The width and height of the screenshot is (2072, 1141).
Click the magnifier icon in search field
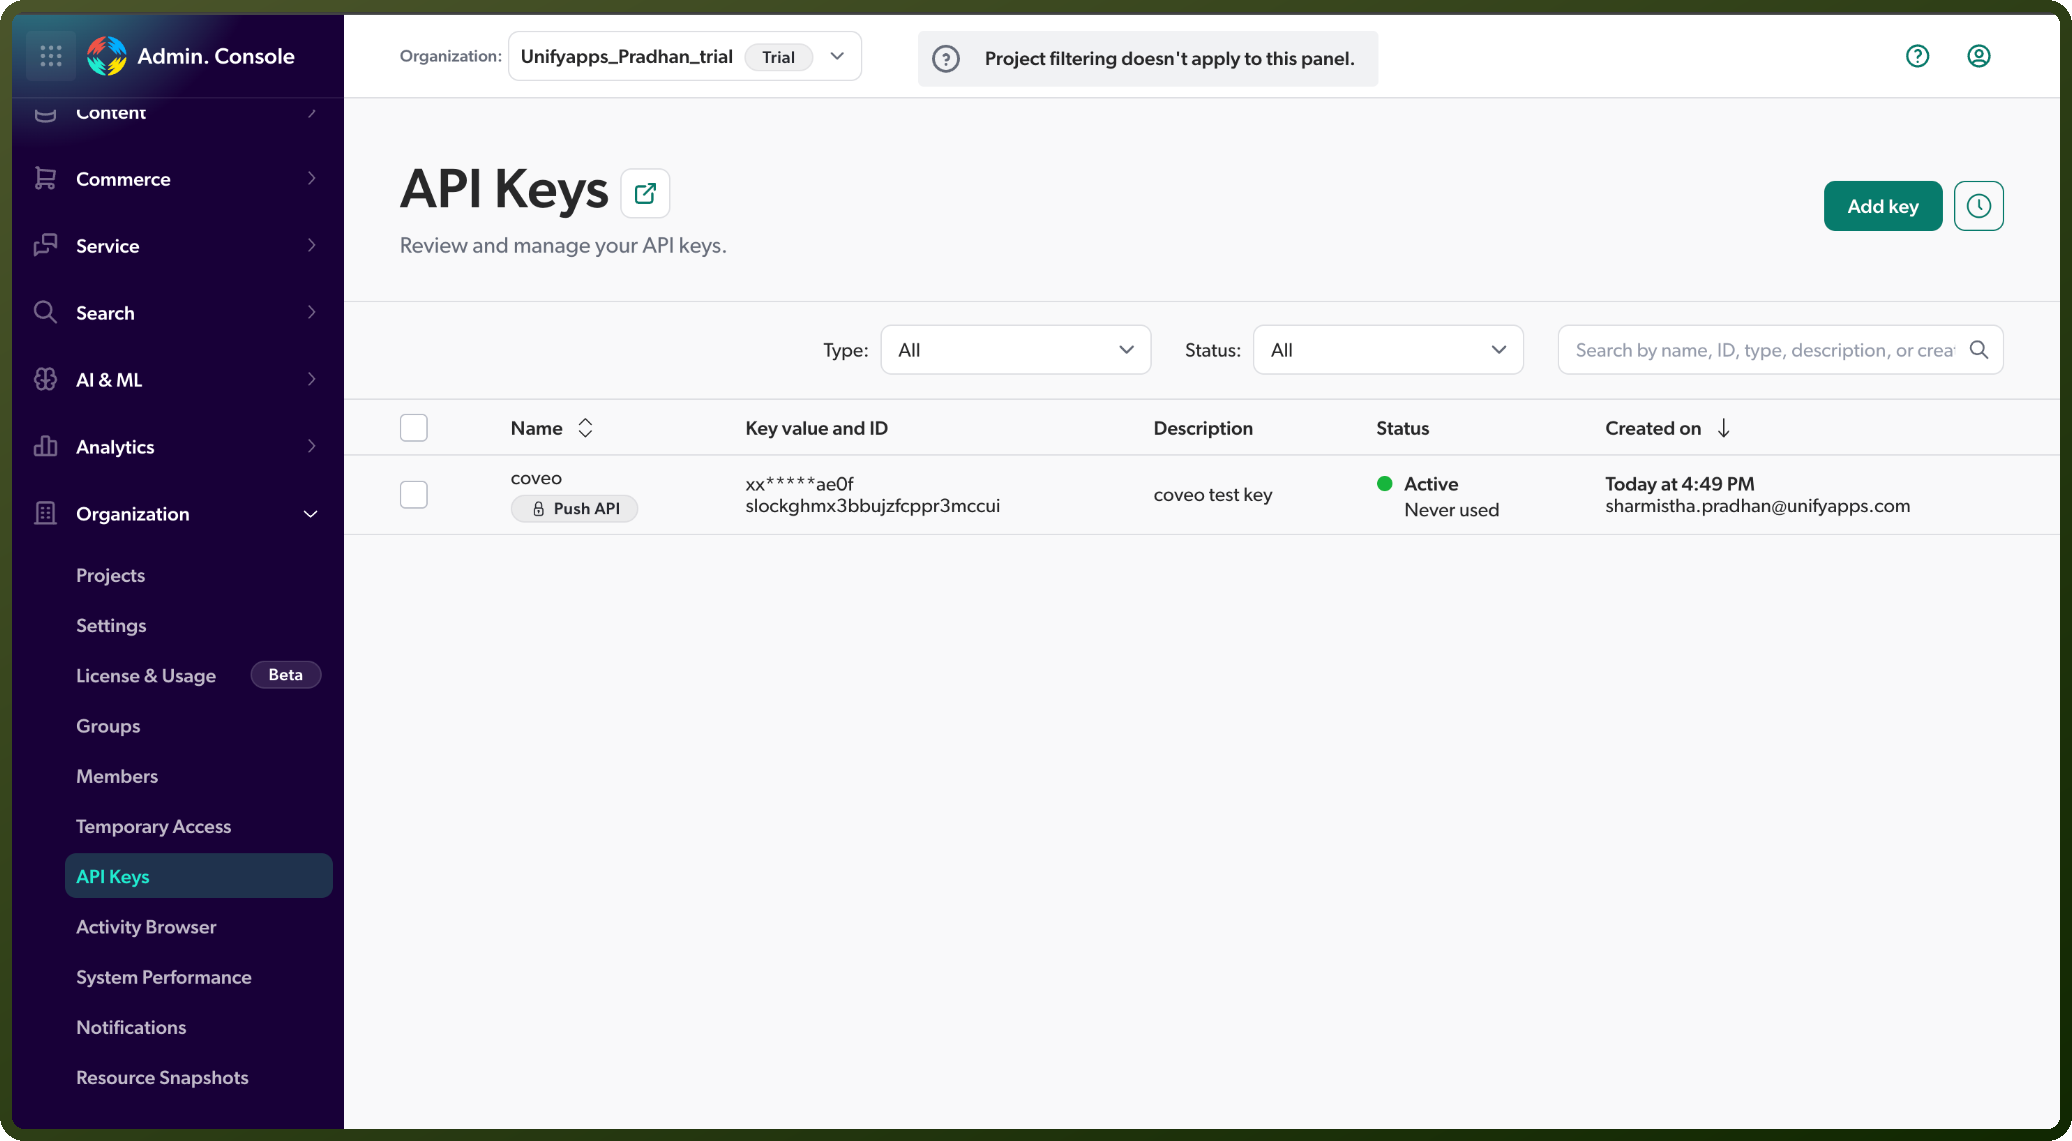click(1979, 350)
